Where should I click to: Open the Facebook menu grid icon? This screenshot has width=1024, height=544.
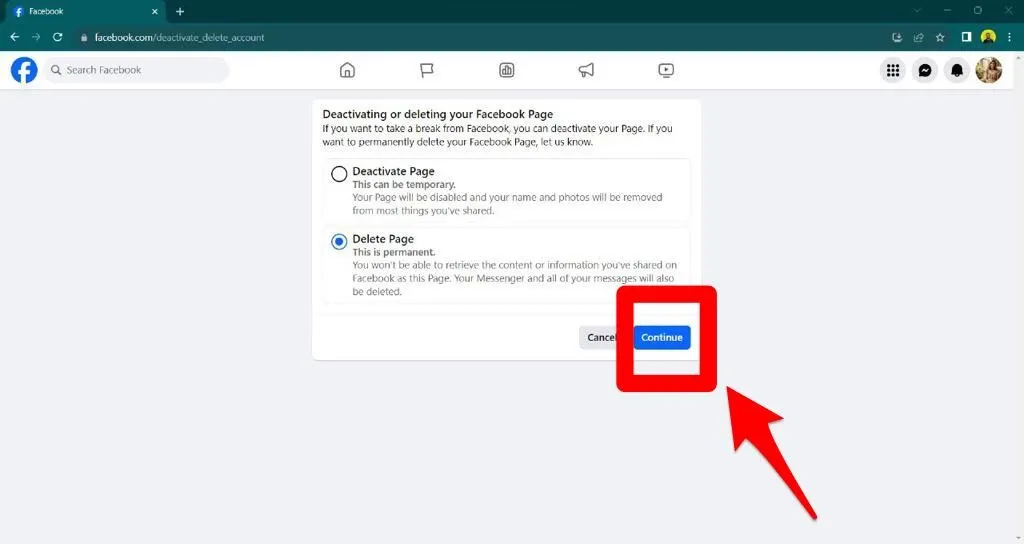[x=893, y=70]
